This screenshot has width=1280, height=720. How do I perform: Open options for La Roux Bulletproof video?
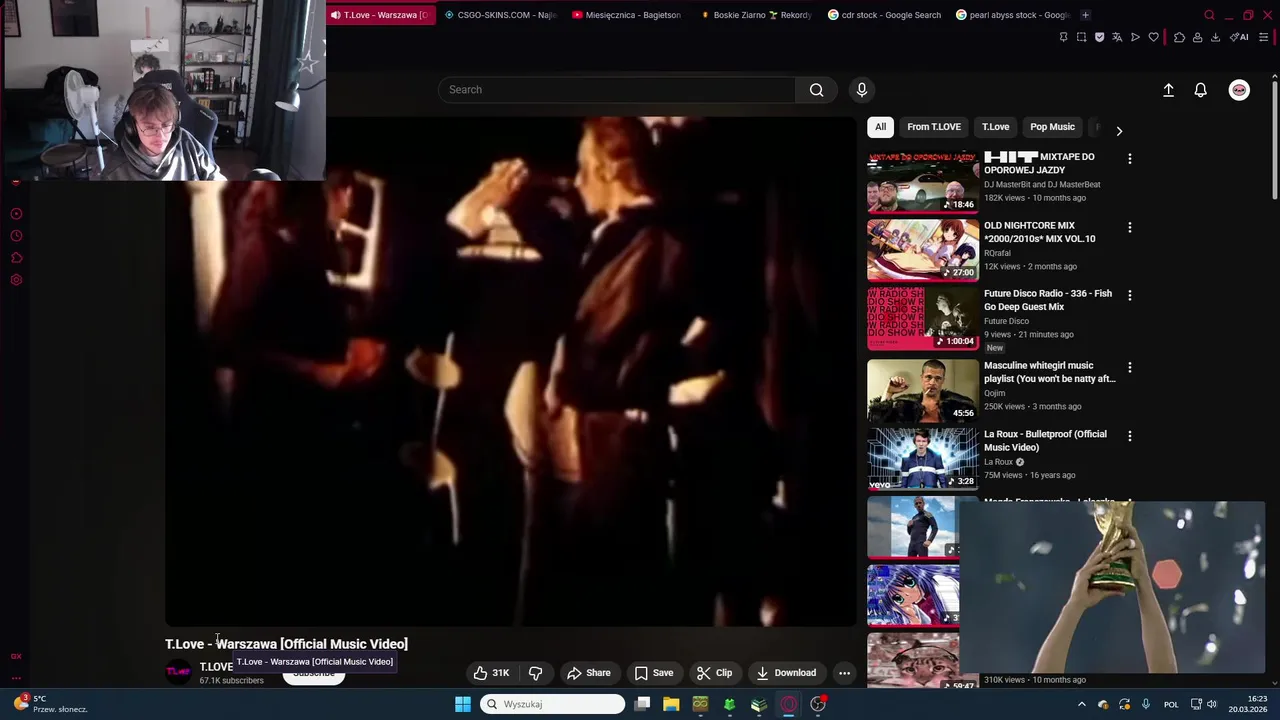coord(1130,436)
